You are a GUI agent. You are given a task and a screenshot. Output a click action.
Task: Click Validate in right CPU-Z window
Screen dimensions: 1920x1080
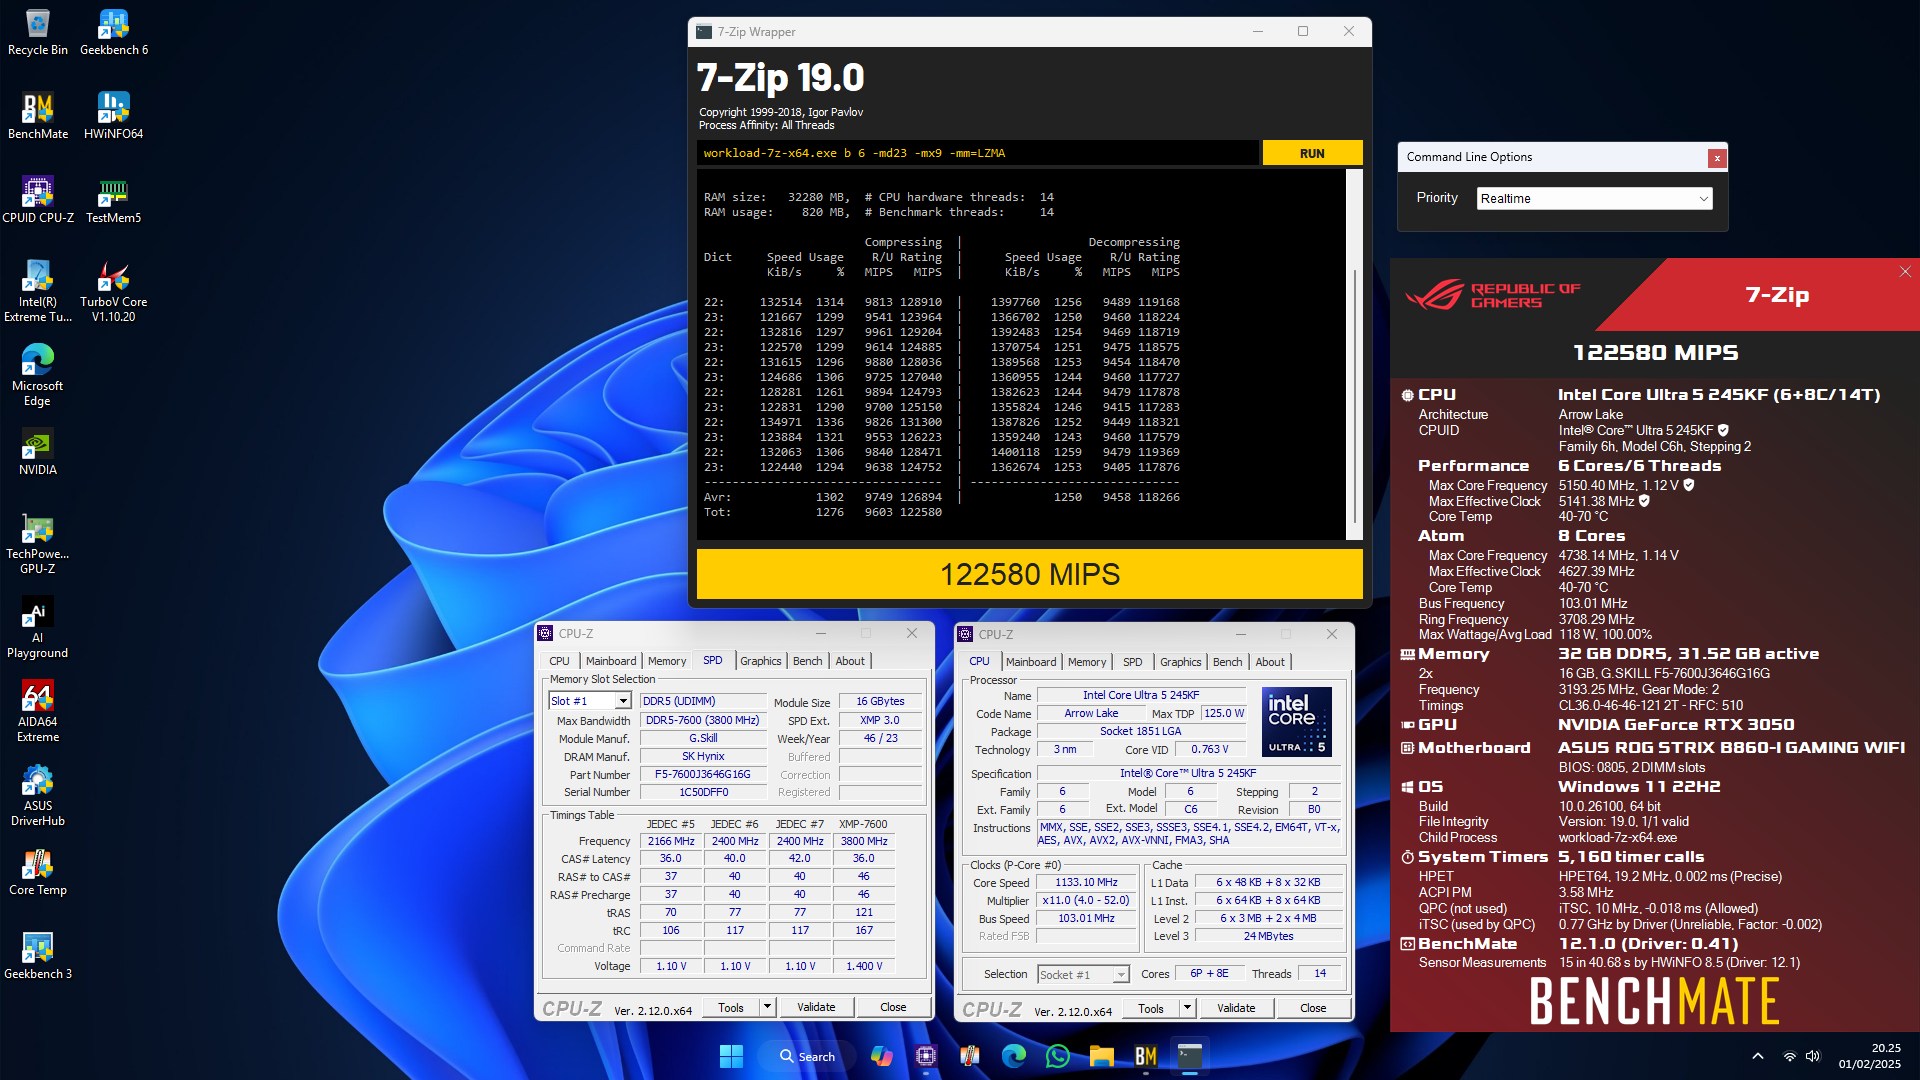coord(1236,1009)
